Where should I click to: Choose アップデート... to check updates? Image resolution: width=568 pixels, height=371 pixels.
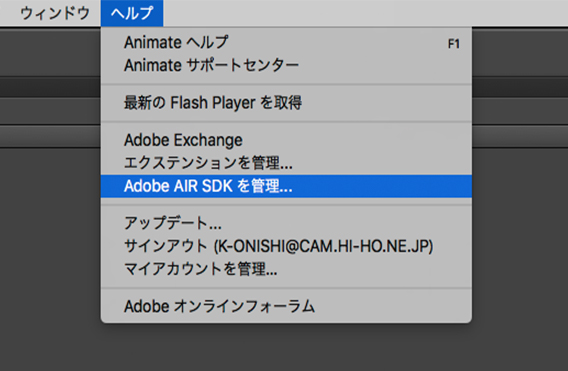286,223
